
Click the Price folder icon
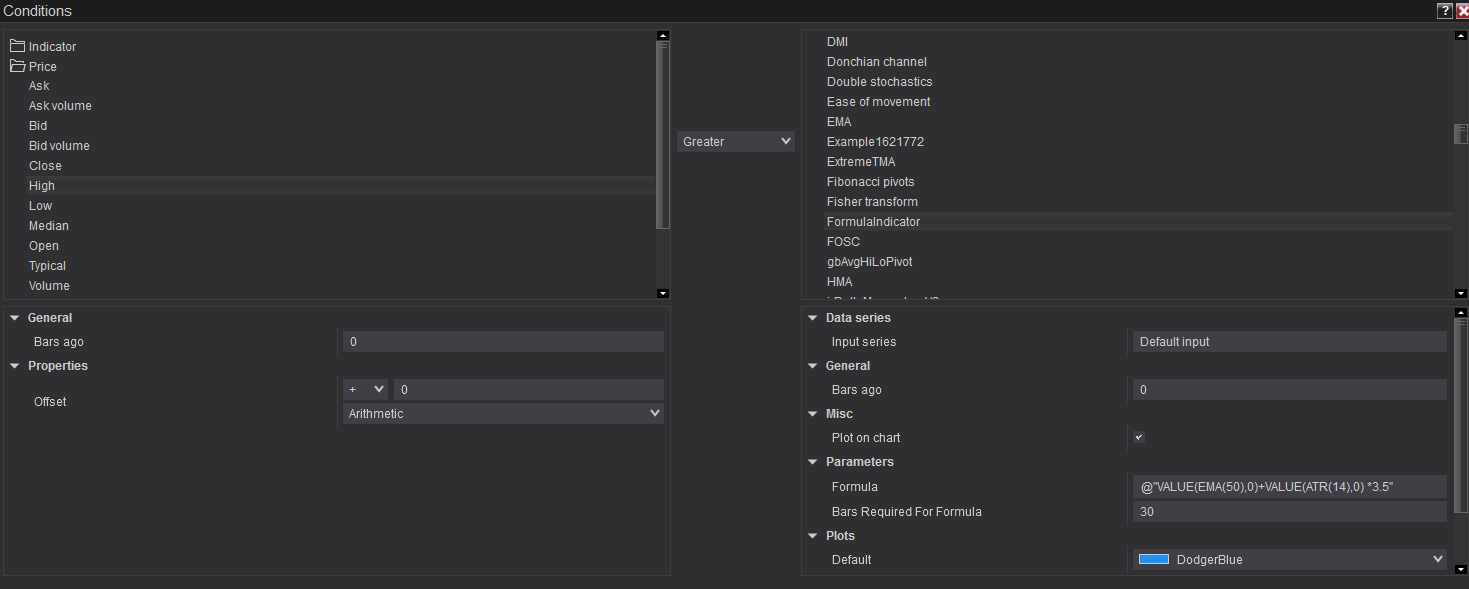pyautogui.click(x=17, y=66)
